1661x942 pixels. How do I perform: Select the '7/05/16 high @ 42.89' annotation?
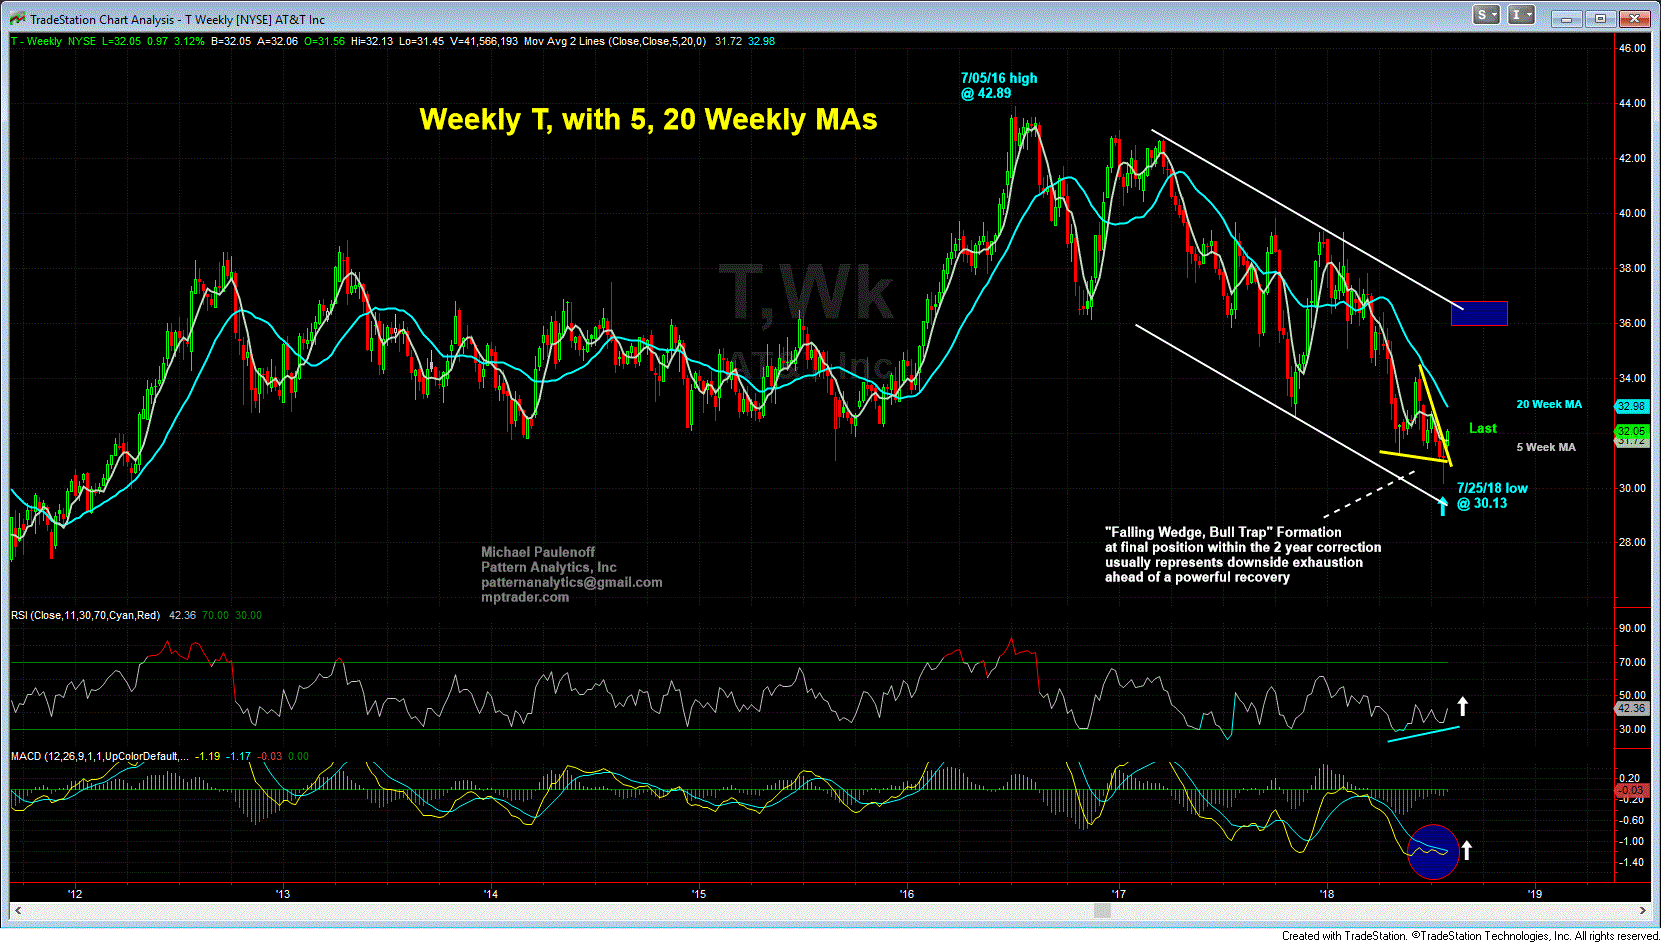998,85
